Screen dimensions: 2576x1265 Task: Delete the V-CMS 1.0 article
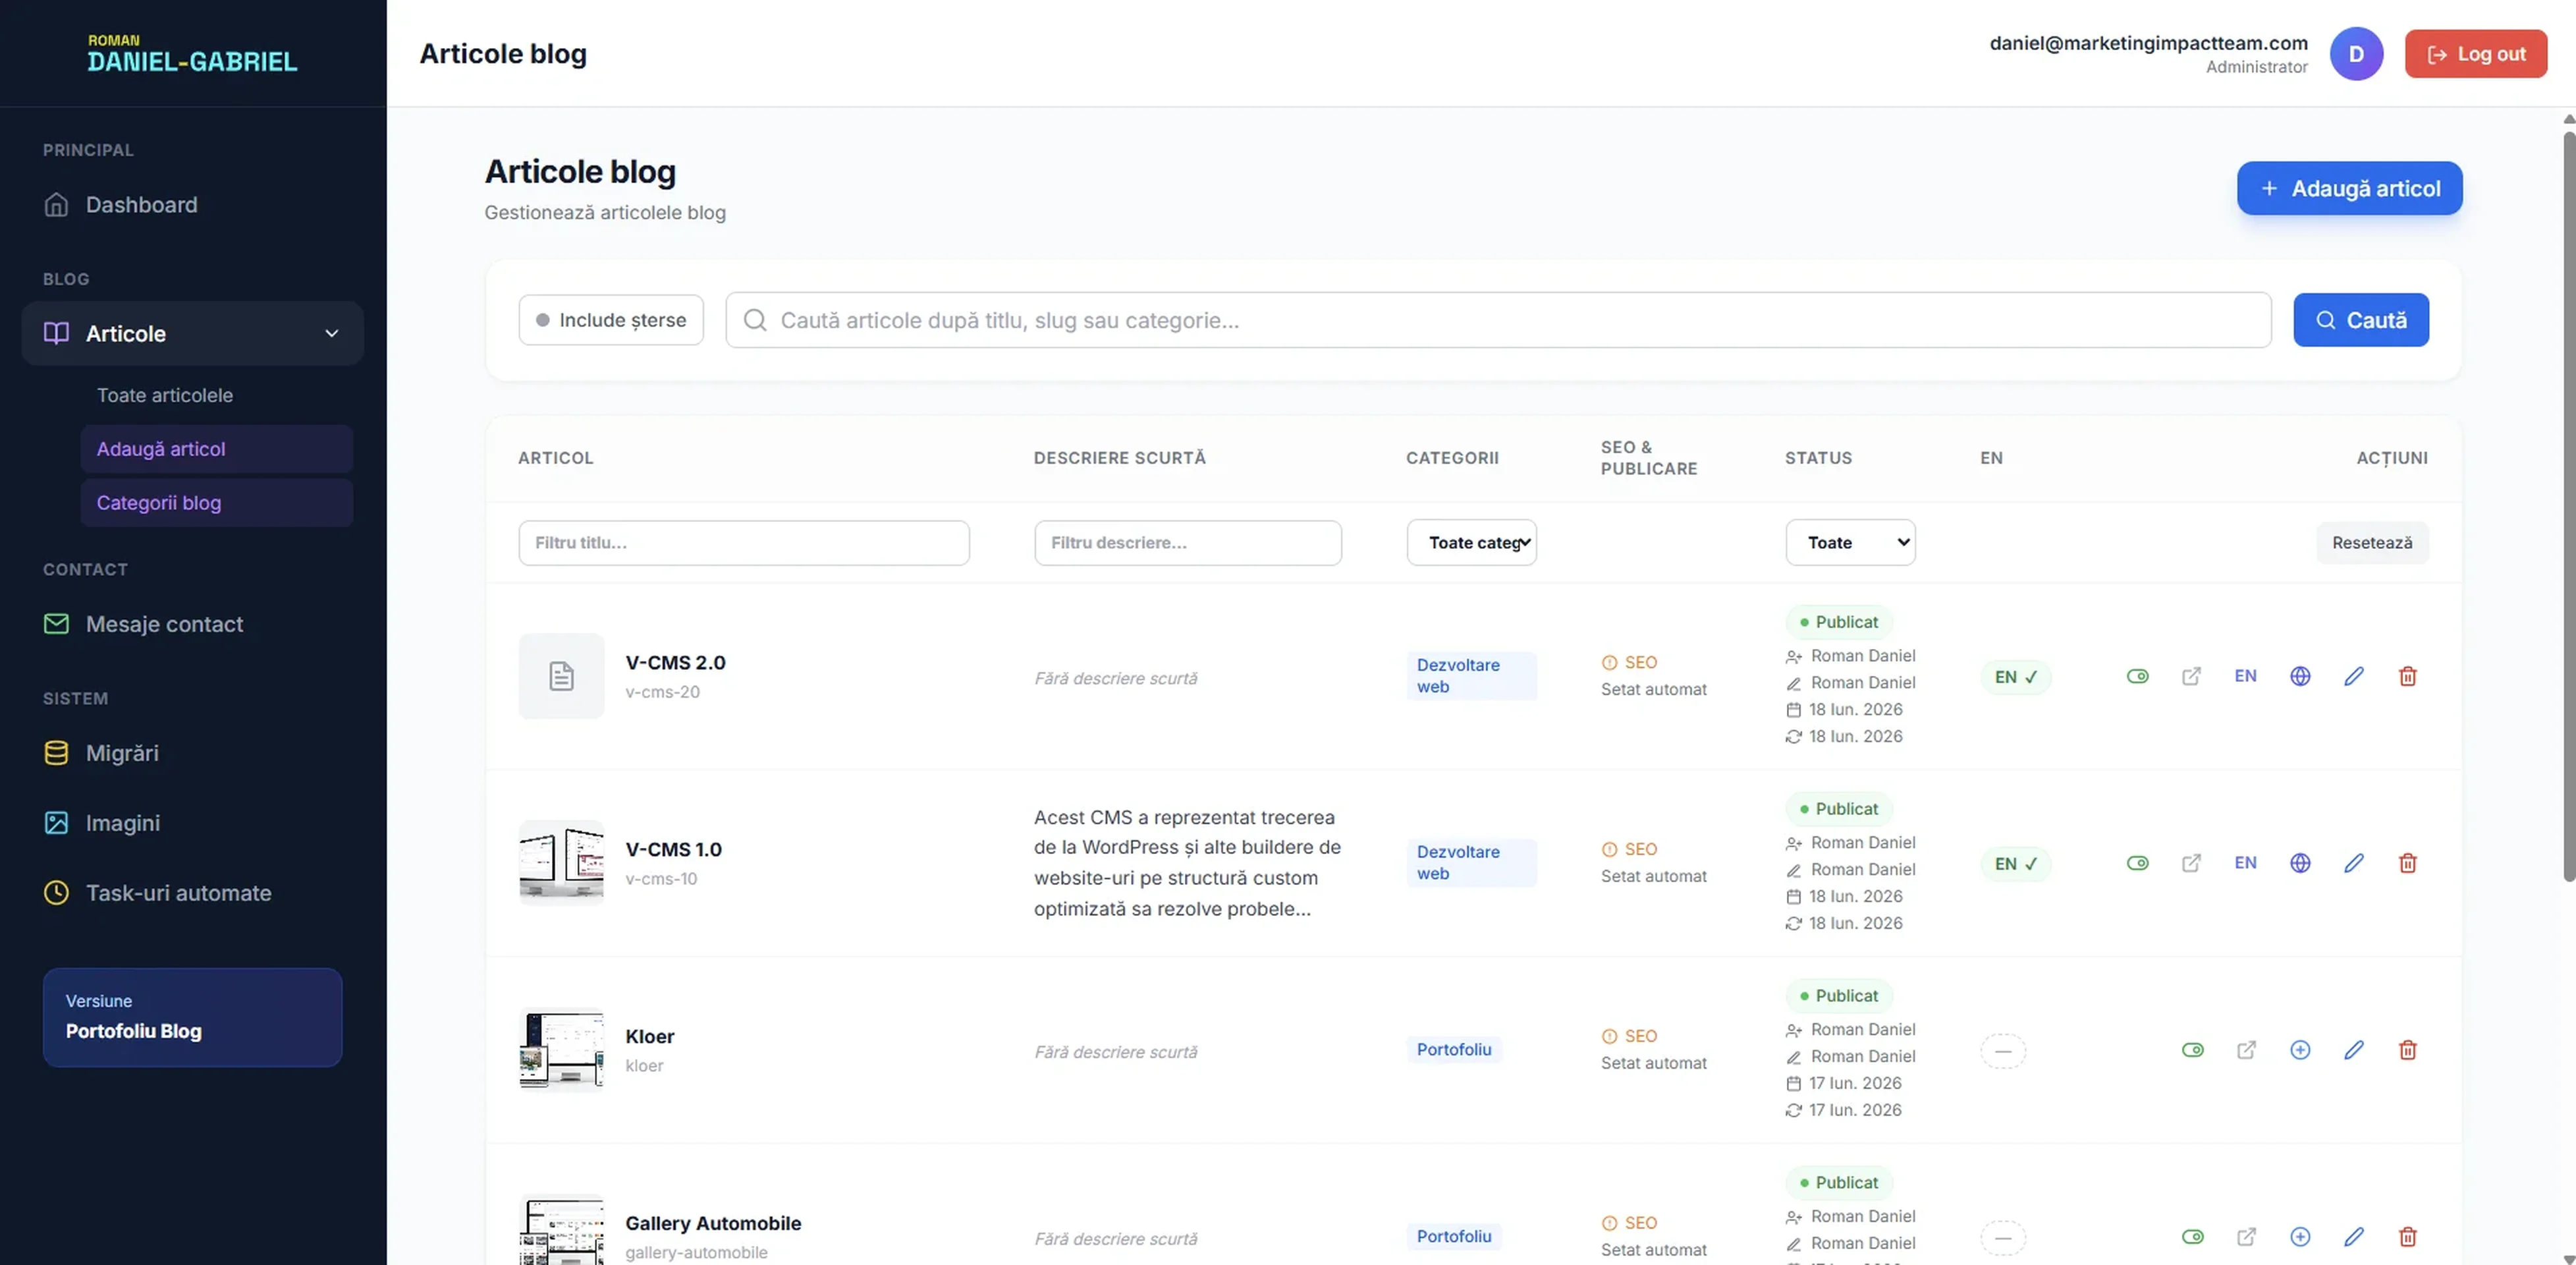click(x=2408, y=863)
